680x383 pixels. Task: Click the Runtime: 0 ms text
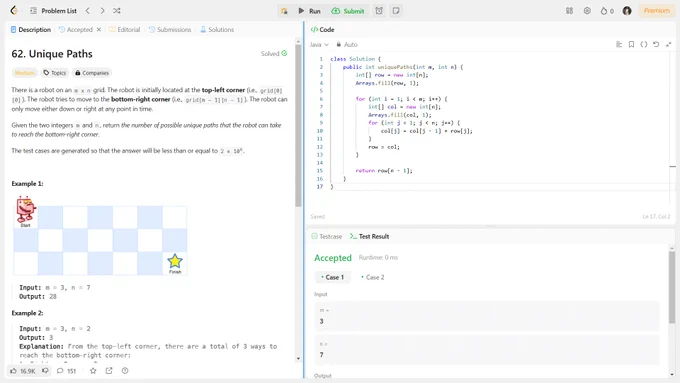378,258
